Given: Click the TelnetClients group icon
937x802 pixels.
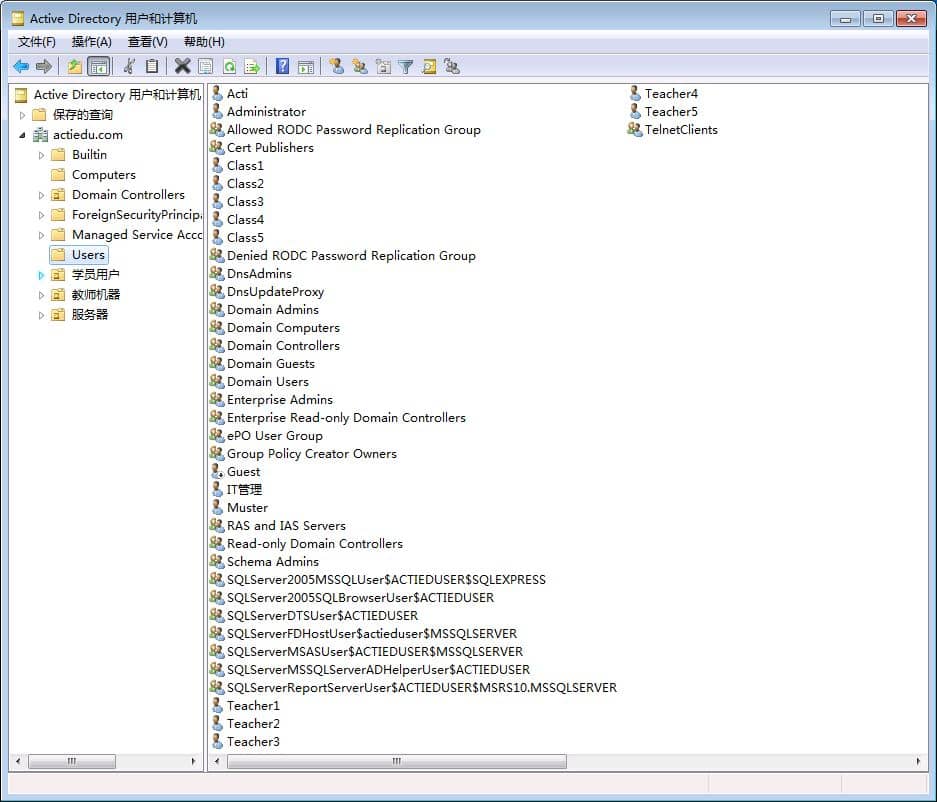Looking at the screenshot, I should click(x=635, y=129).
